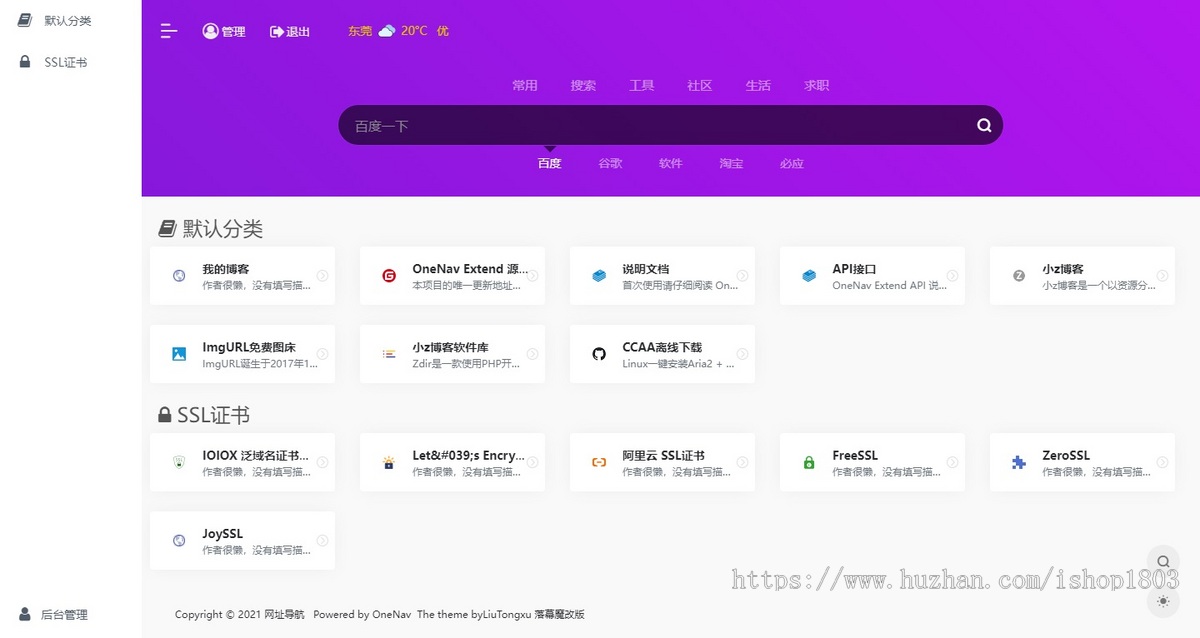Switch search engine to 软件

pyautogui.click(x=671, y=163)
